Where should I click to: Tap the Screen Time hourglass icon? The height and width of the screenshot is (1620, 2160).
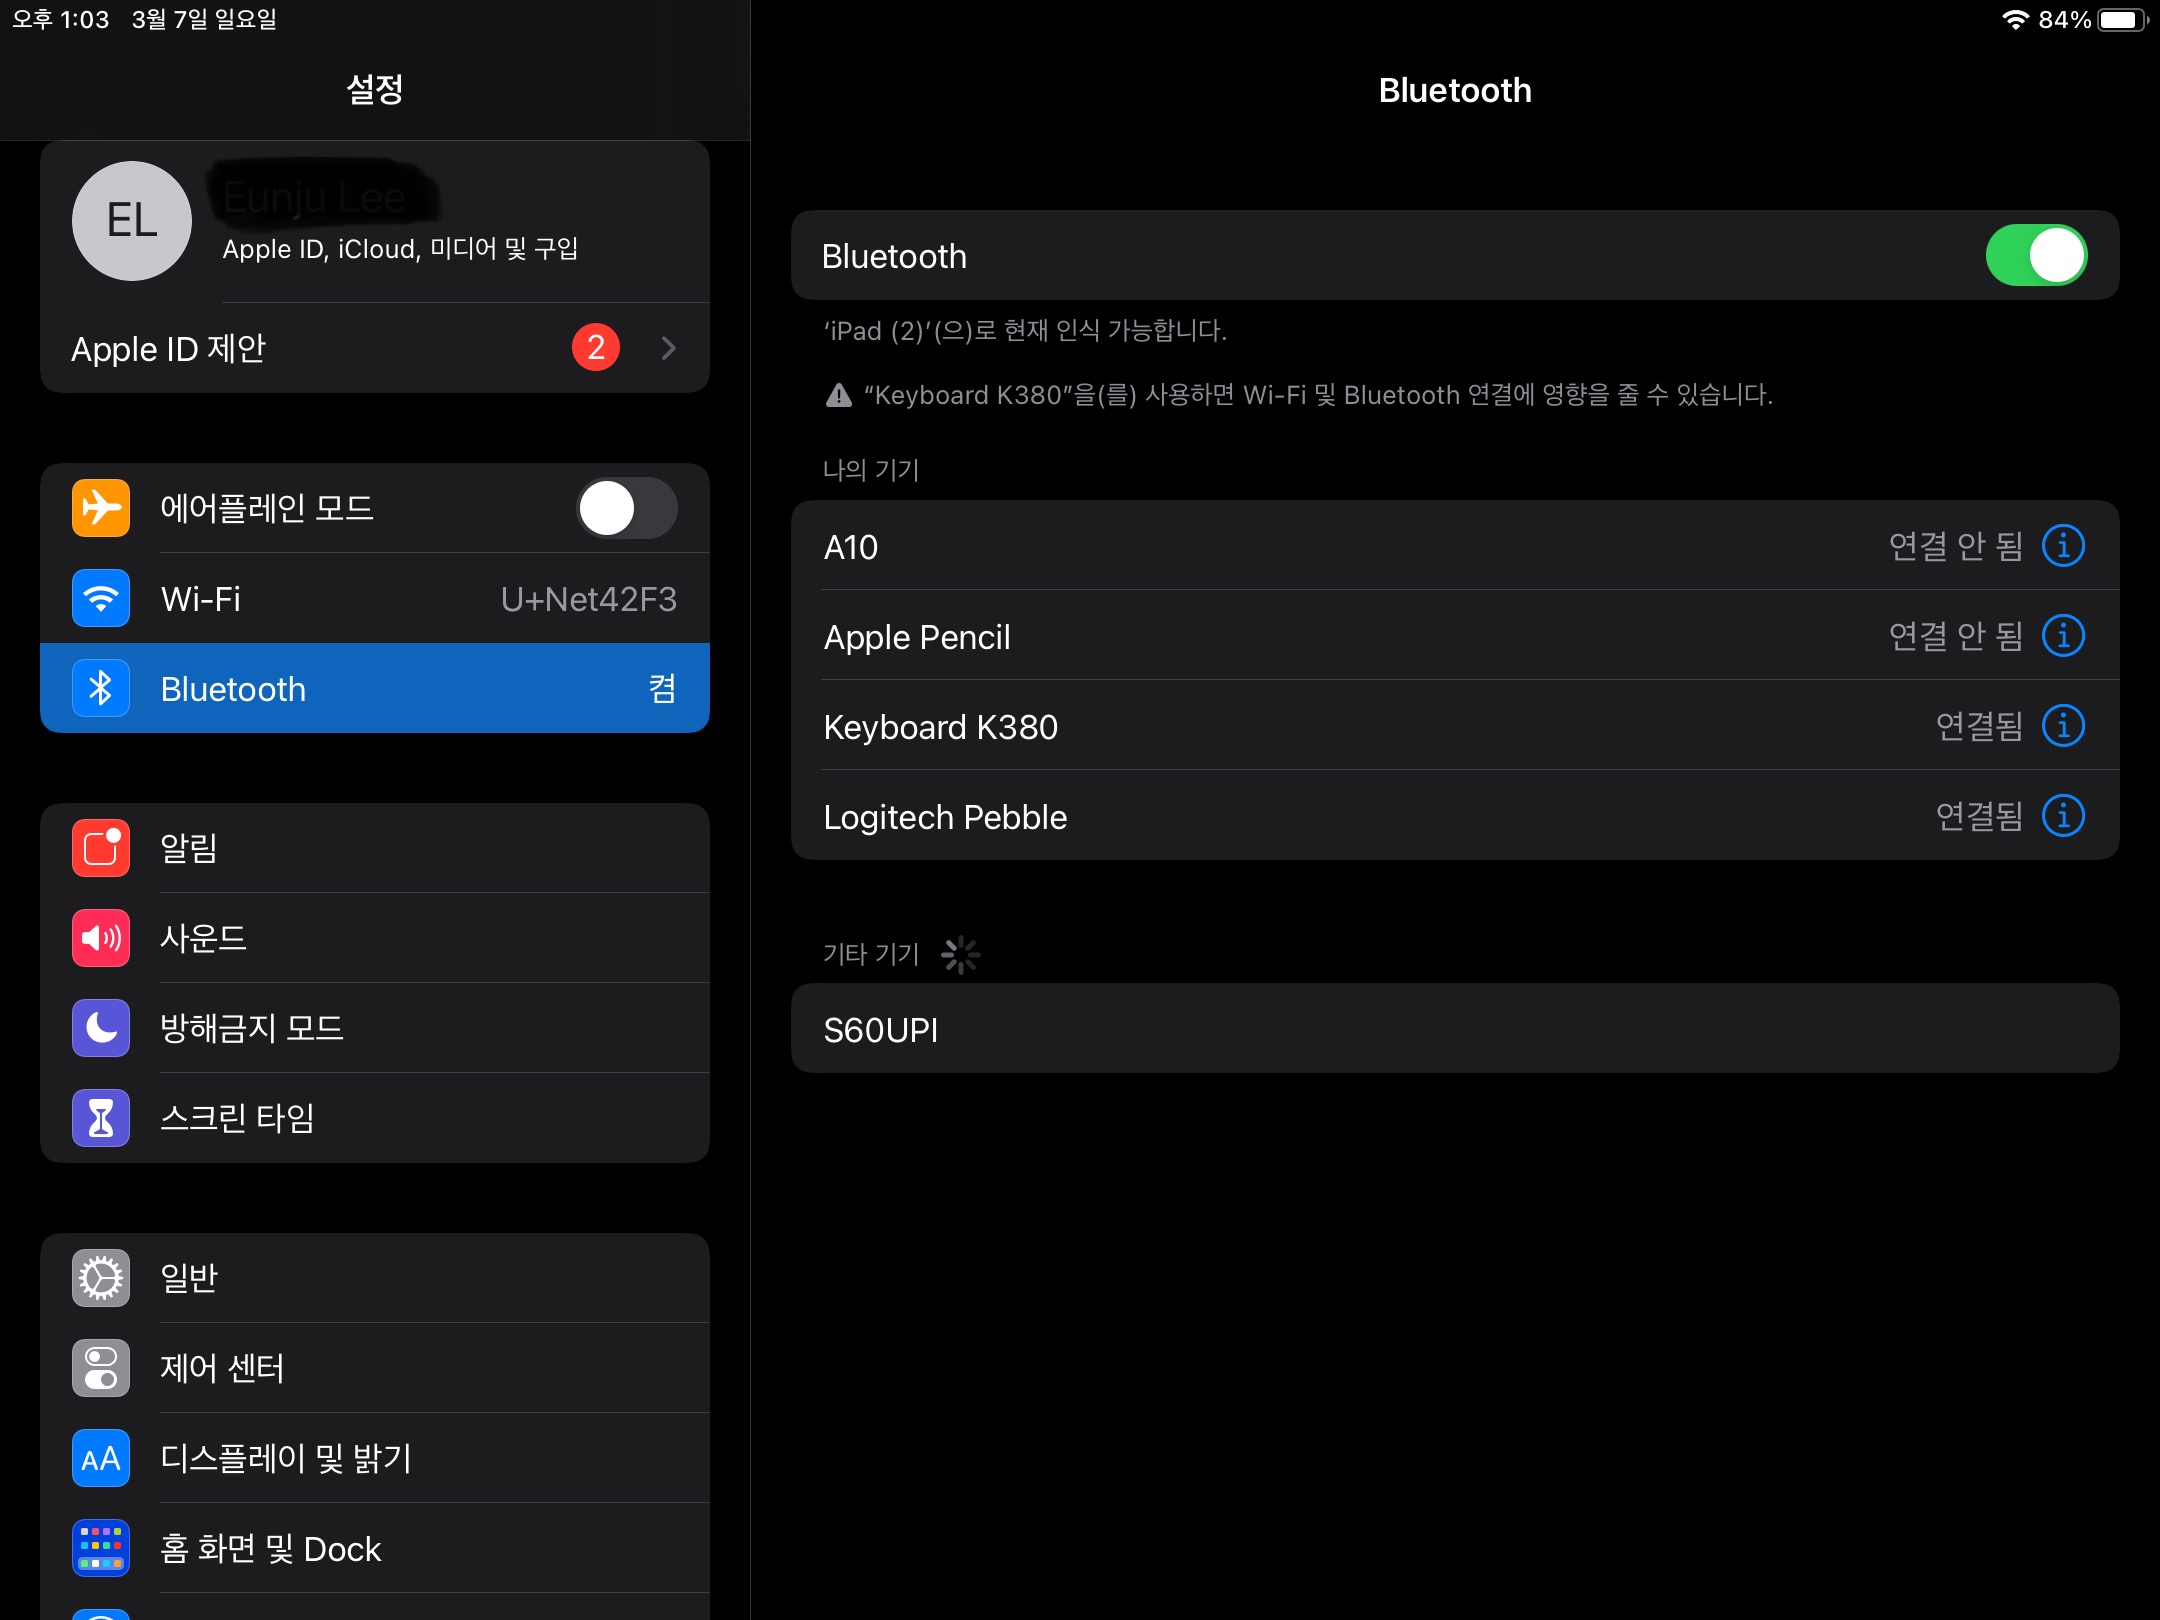[100, 1118]
